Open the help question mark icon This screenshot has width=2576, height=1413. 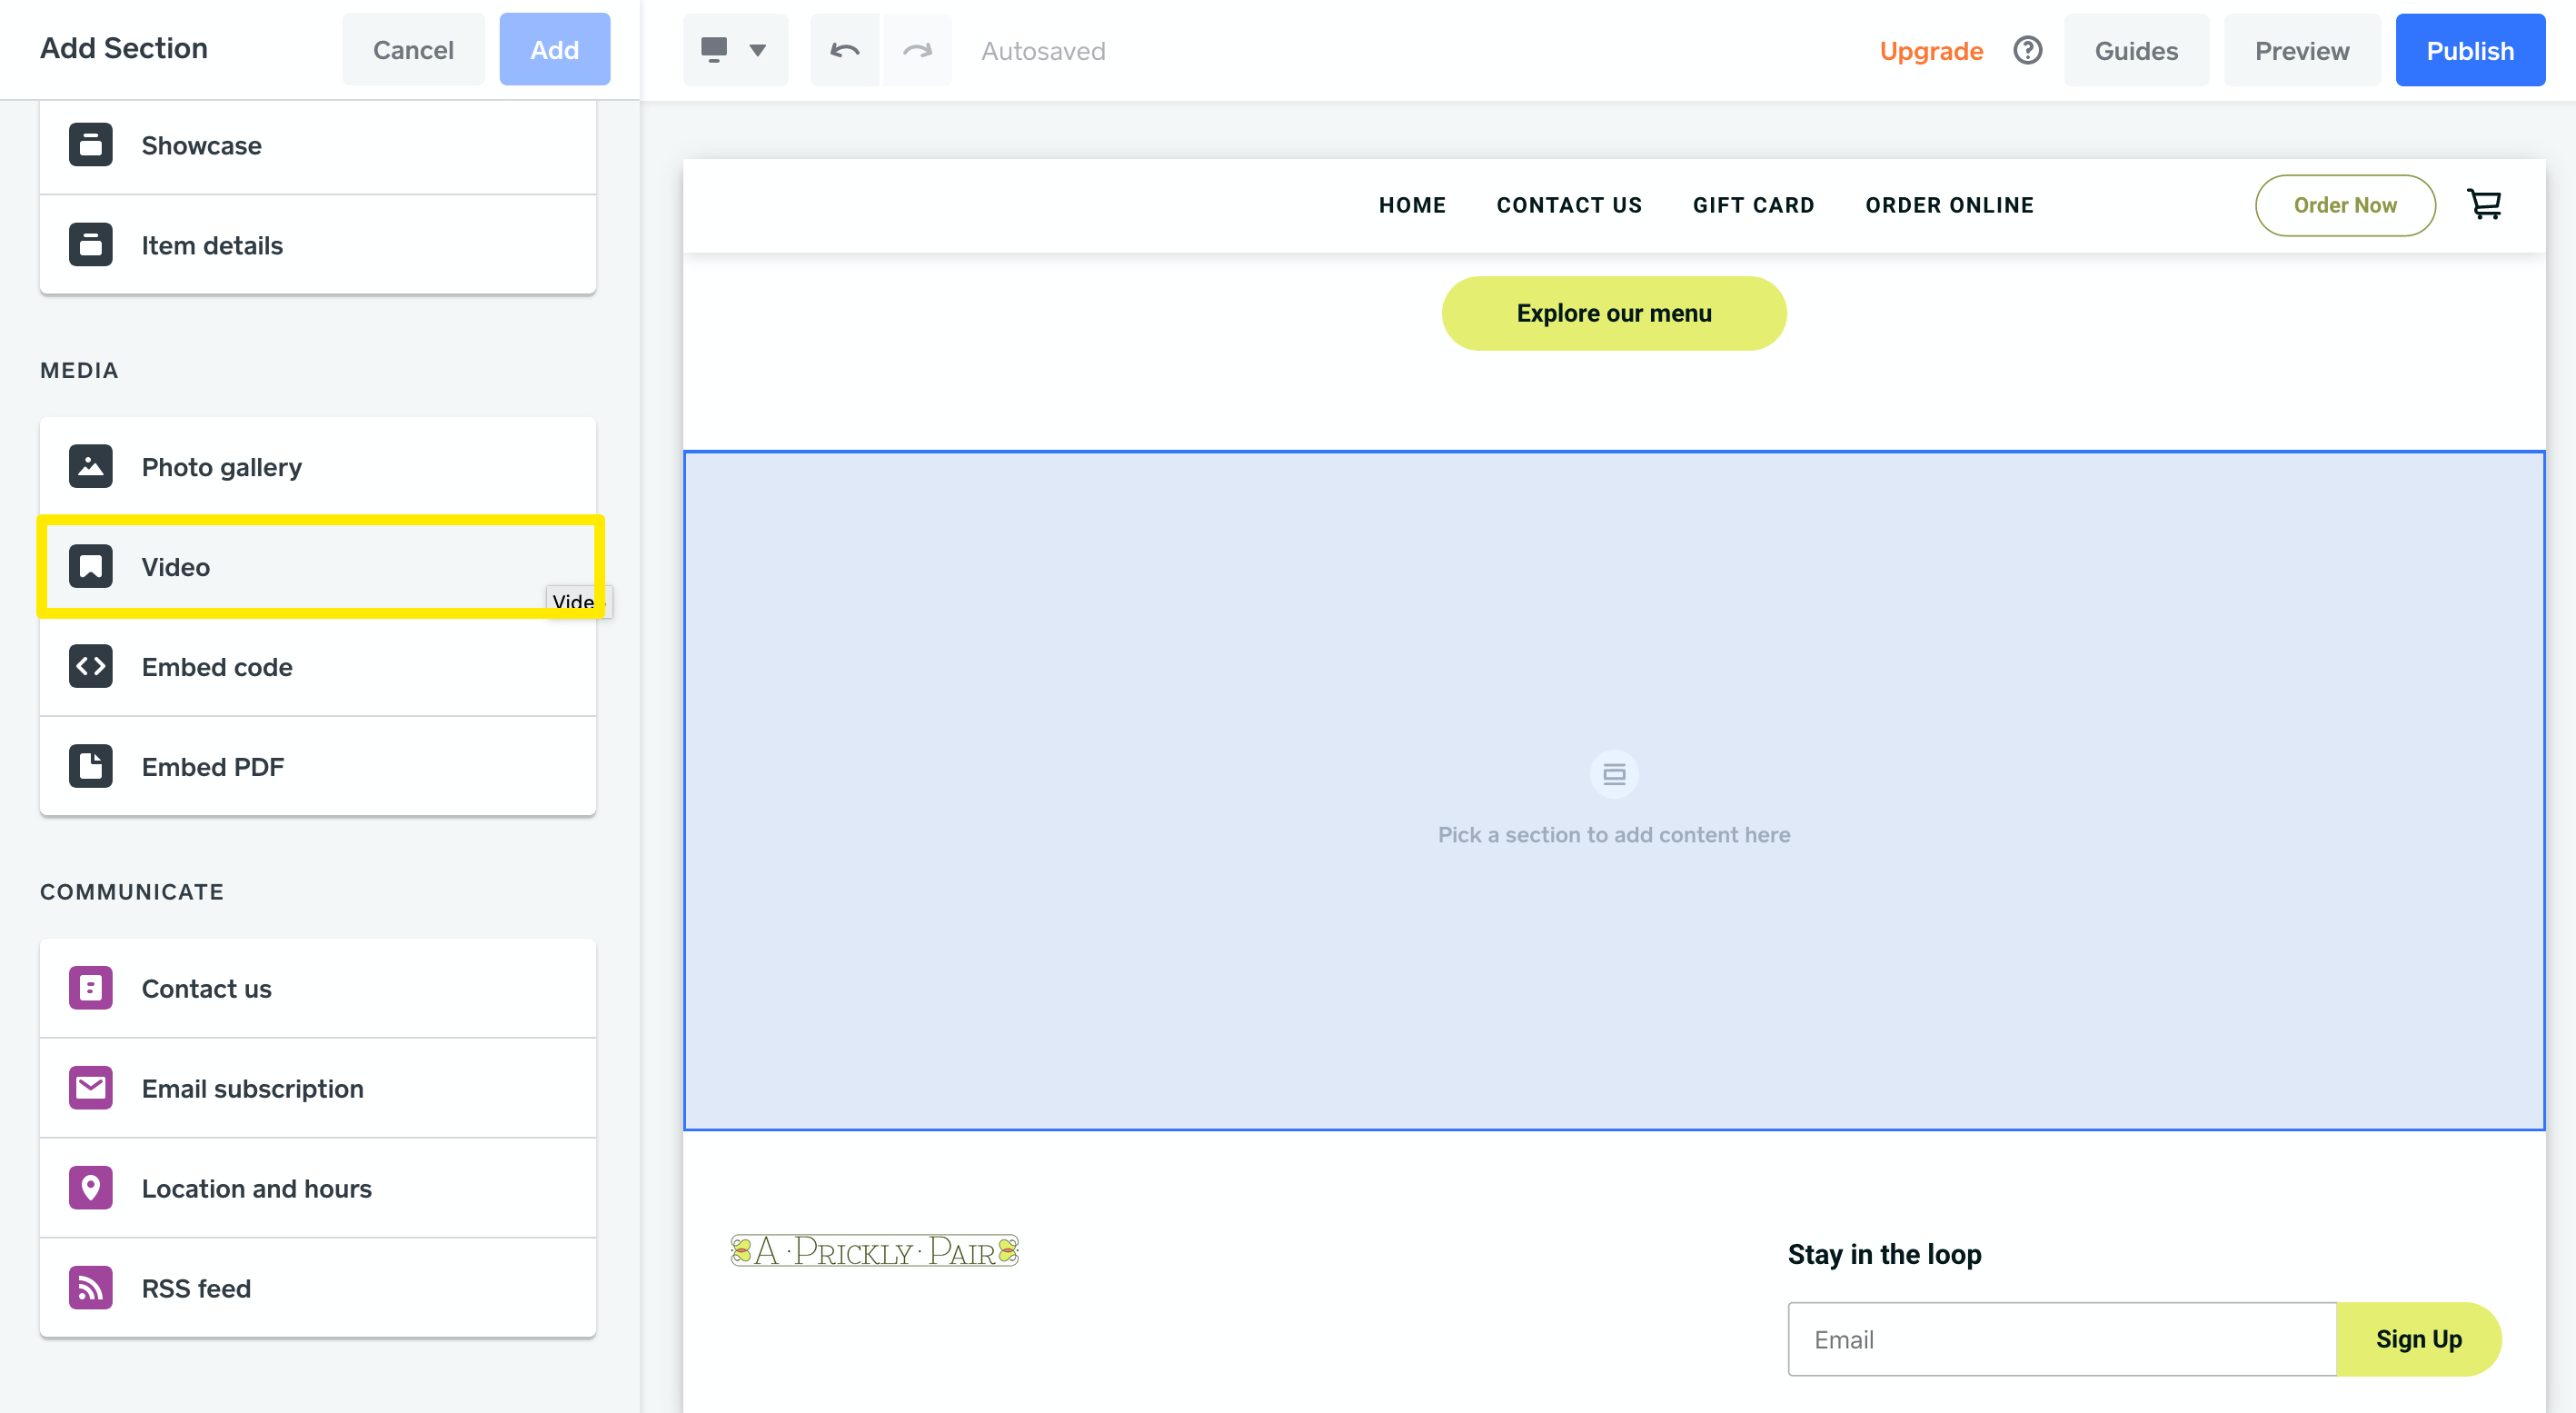2027,50
